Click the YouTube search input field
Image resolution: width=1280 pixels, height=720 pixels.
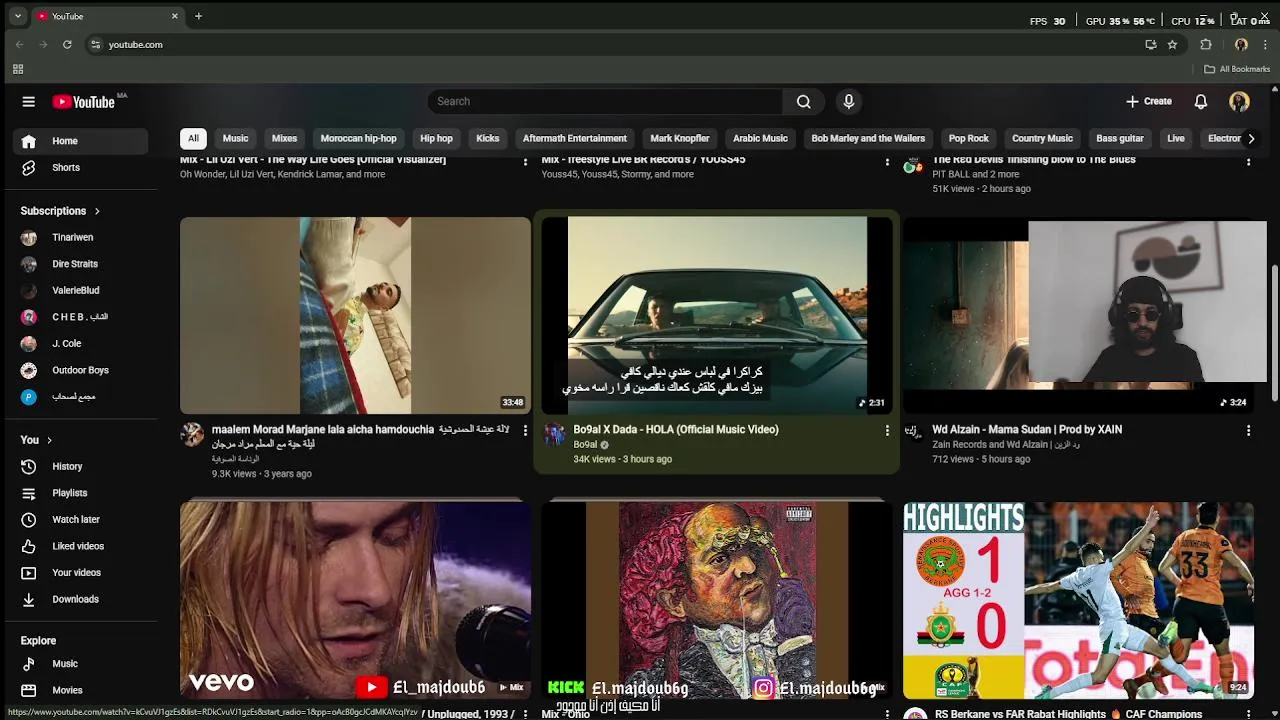[x=605, y=101]
